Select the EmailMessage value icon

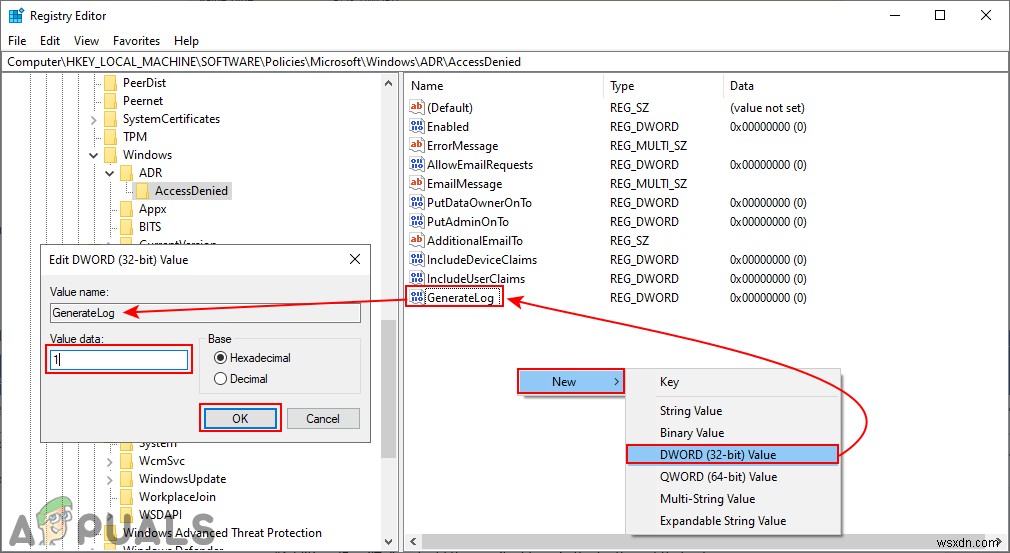coord(417,183)
